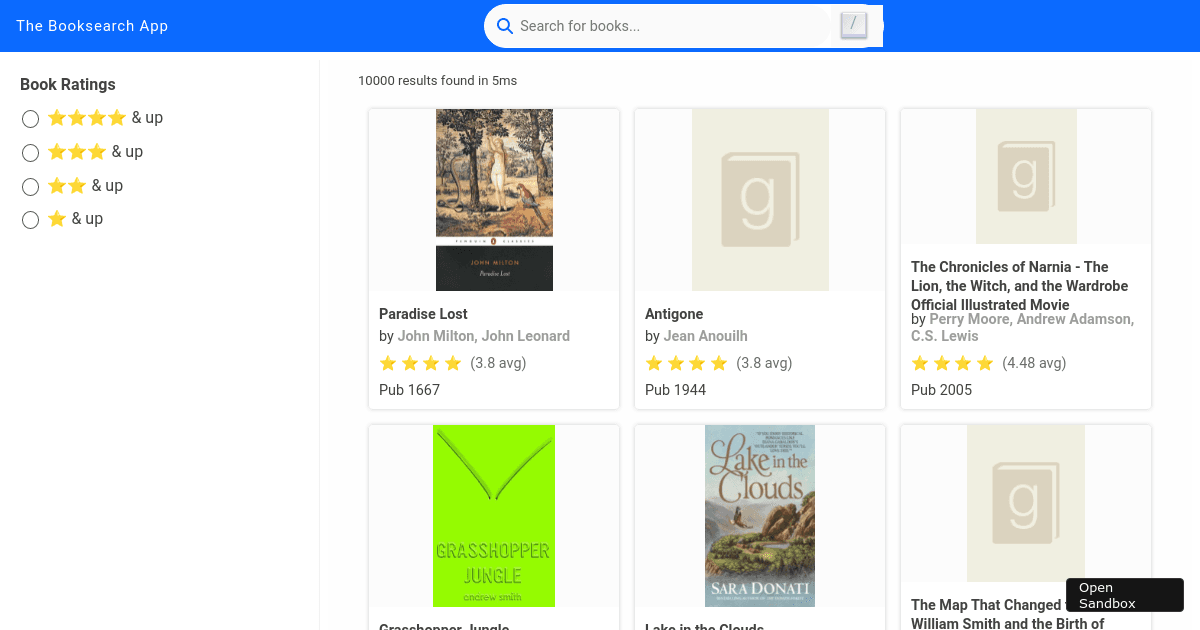The height and width of the screenshot is (630, 1200).
Task: Click the magnifying glass search icon
Action: coord(505,26)
